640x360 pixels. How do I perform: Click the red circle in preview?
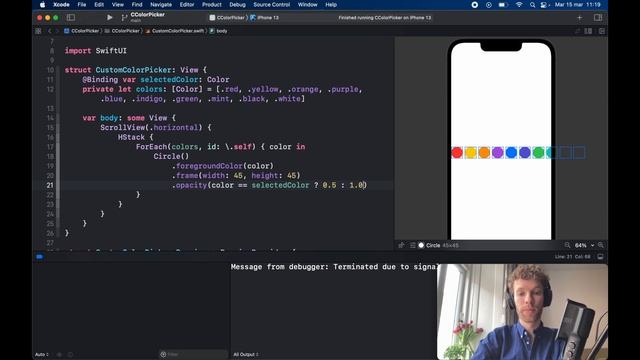[457, 153]
